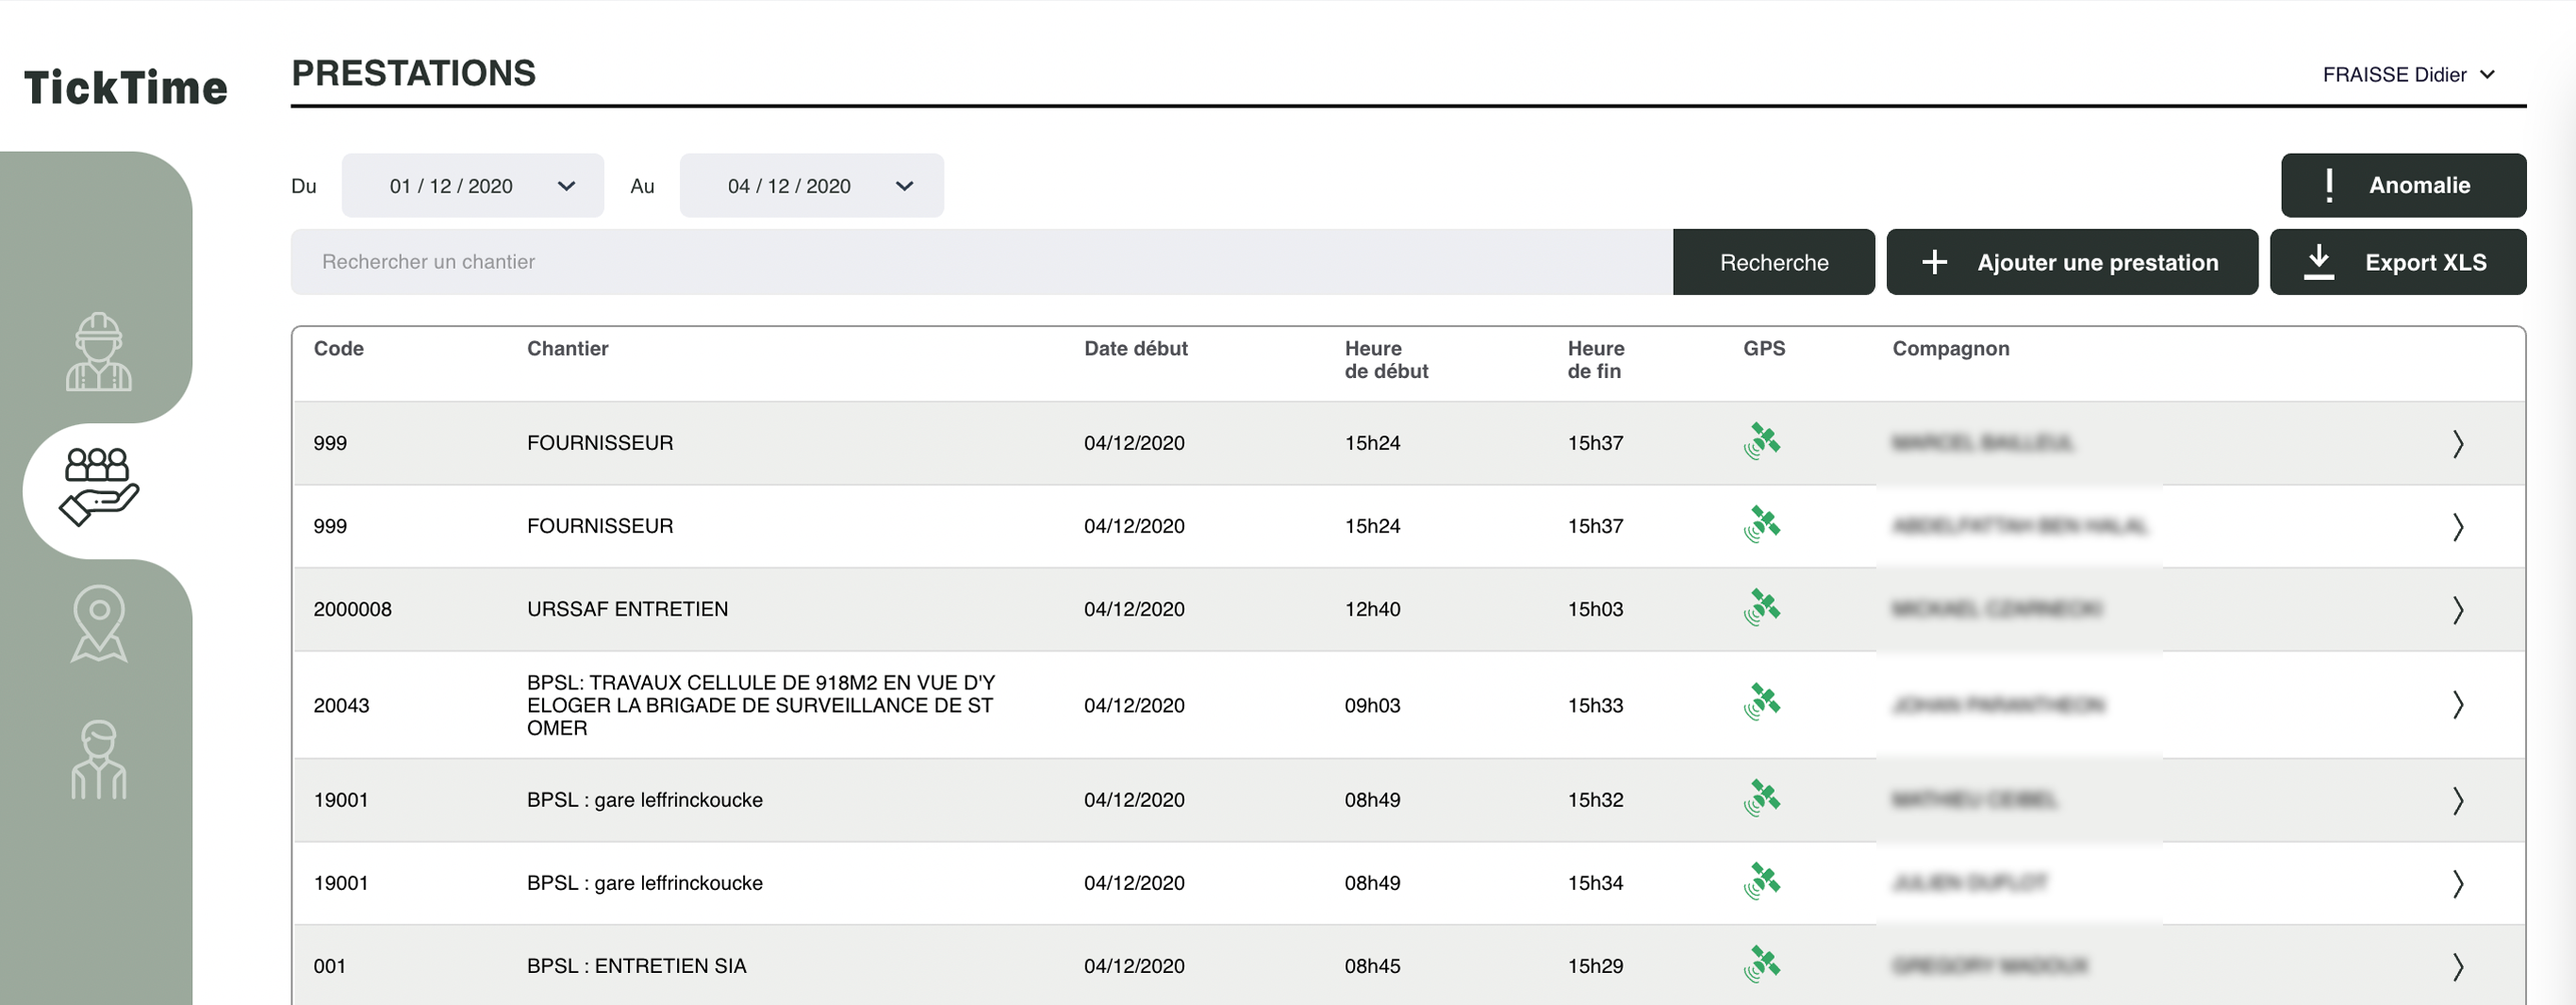Expand second FOURNISSEUR row details chevron
The width and height of the screenshot is (2576, 1005).
pos(2458,526)
